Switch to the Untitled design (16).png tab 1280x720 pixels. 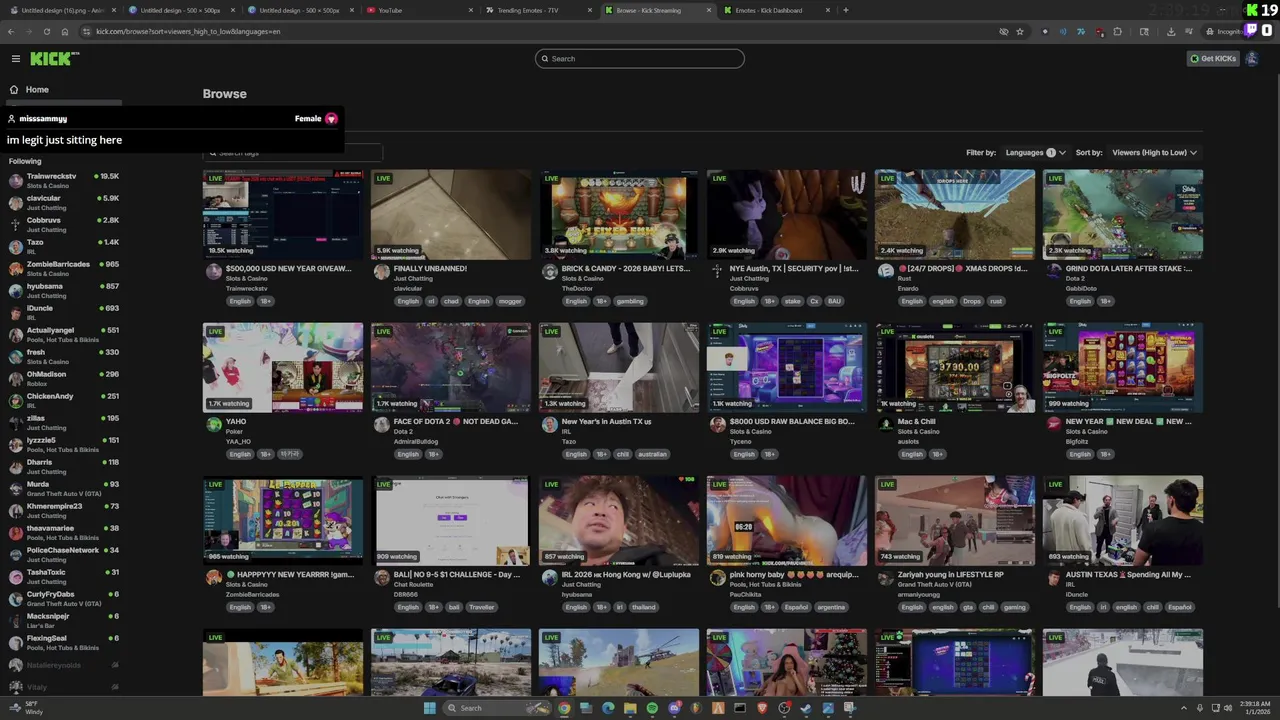62,10
